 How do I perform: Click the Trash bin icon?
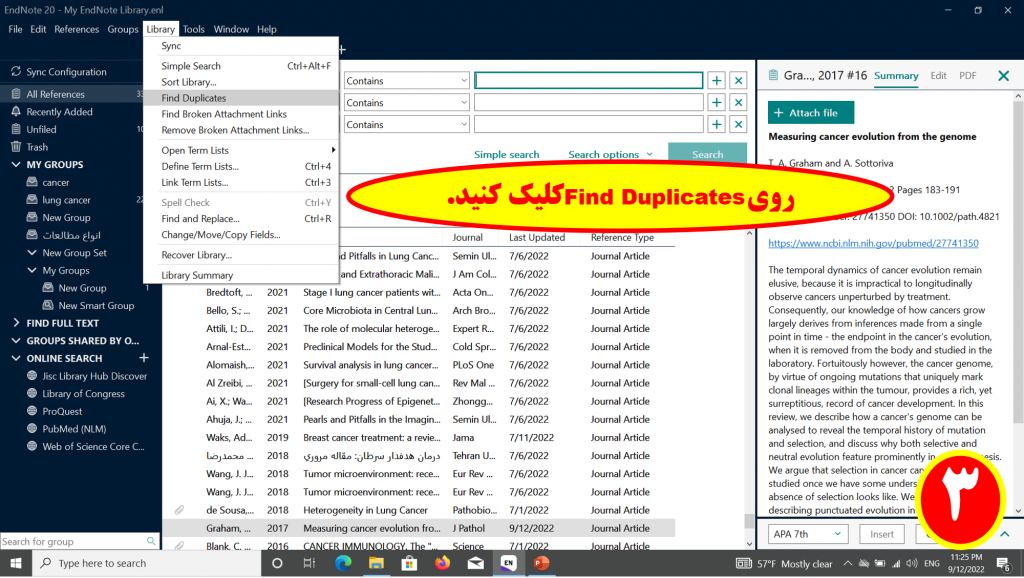pos(16,147)
